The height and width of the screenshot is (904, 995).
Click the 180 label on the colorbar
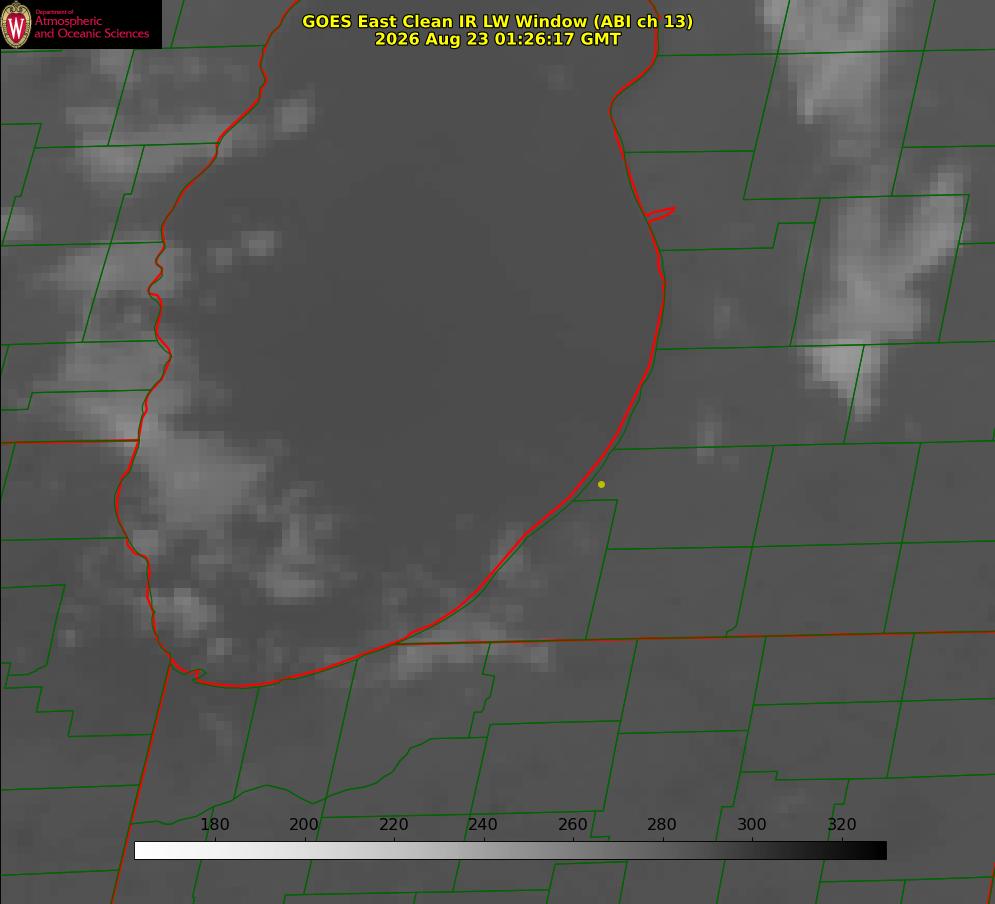click(214, 824)
